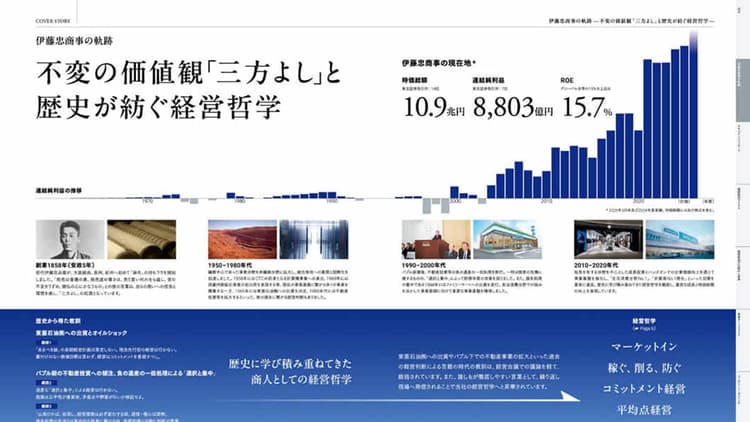Click the running header title at top right
The image size is (750, 422).
[631, 21]
